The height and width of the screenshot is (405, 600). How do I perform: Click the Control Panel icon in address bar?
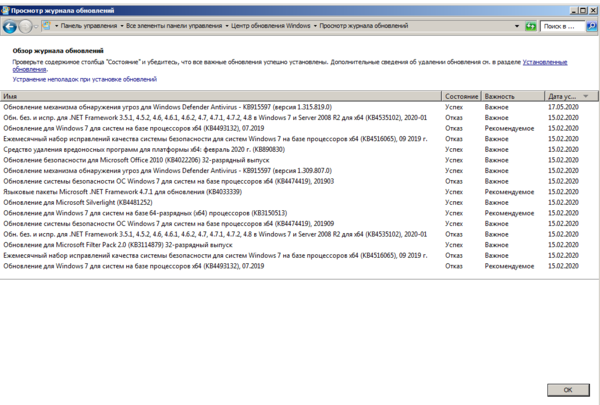[46, 26]
